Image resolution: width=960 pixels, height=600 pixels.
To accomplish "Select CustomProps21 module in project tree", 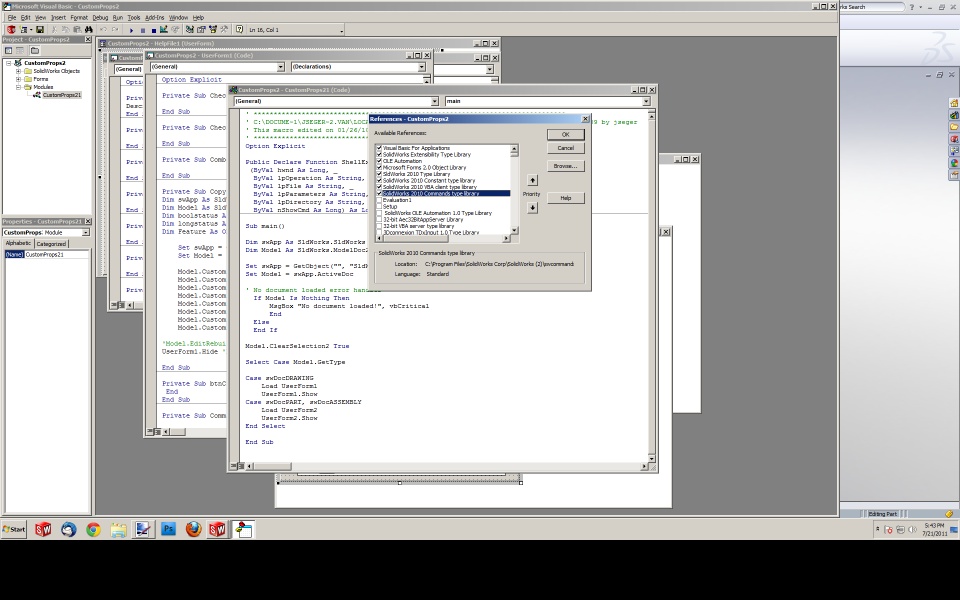I will click(x=61, y=95).
